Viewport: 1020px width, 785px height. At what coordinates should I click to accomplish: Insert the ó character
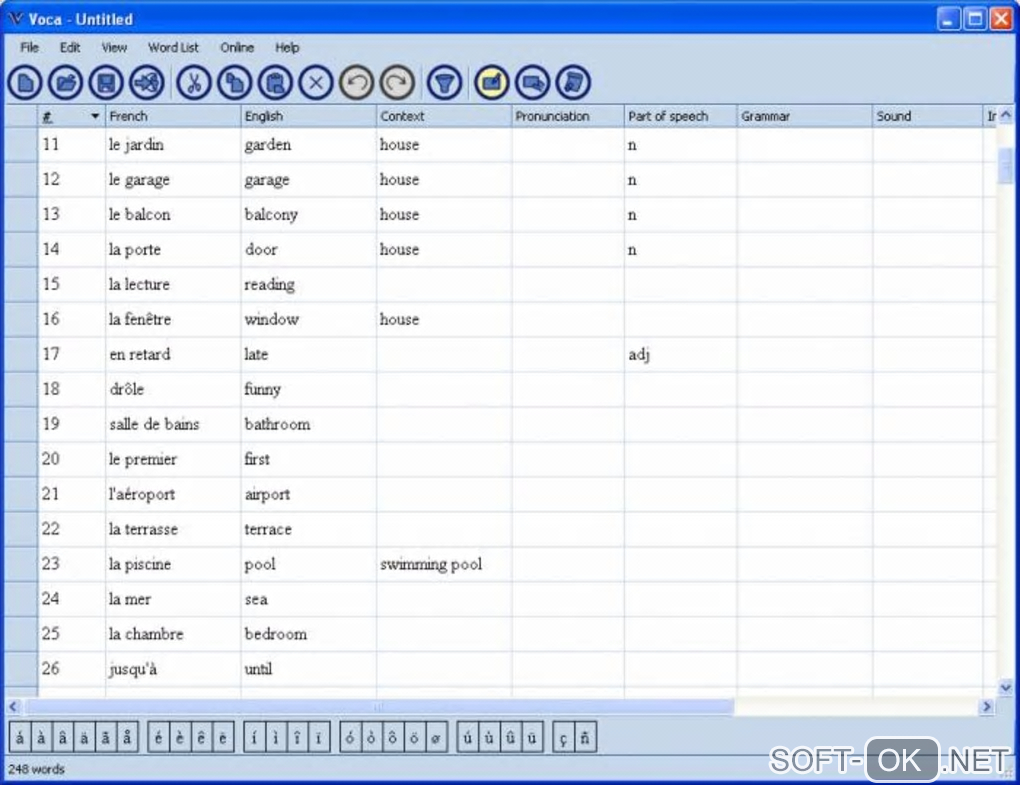pos(351,738)
